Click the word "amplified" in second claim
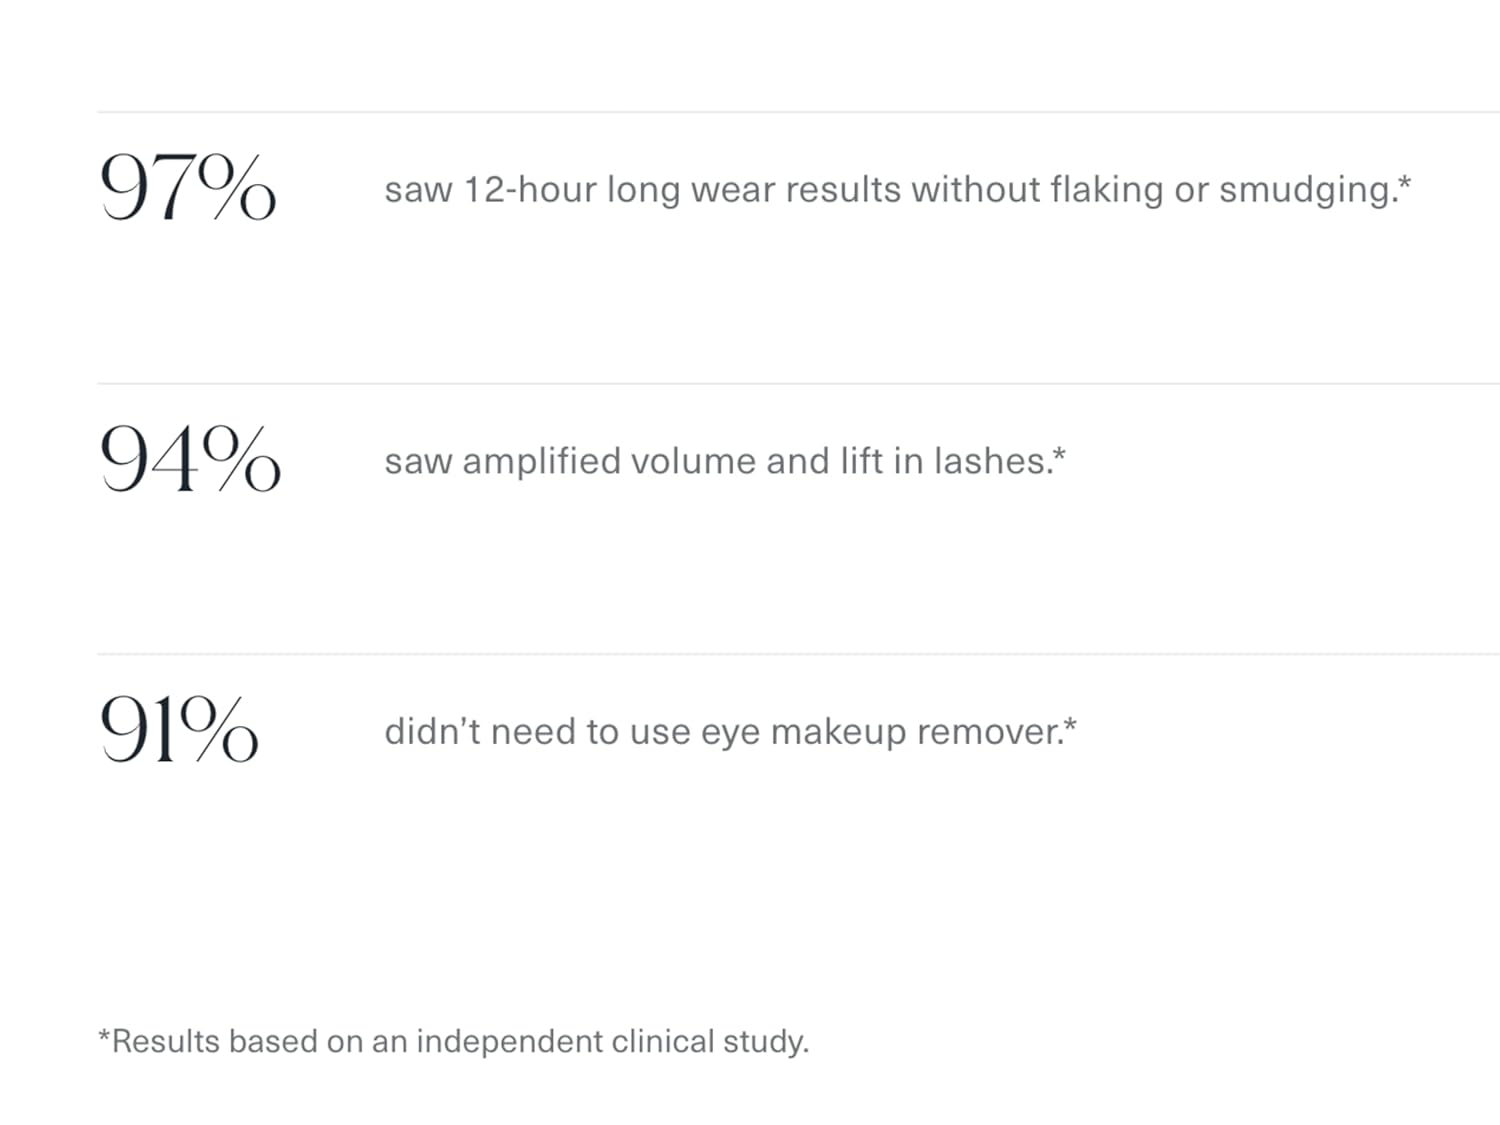Image resolution: width=1500 pixels, height=1125 pixels. point(541,461)
